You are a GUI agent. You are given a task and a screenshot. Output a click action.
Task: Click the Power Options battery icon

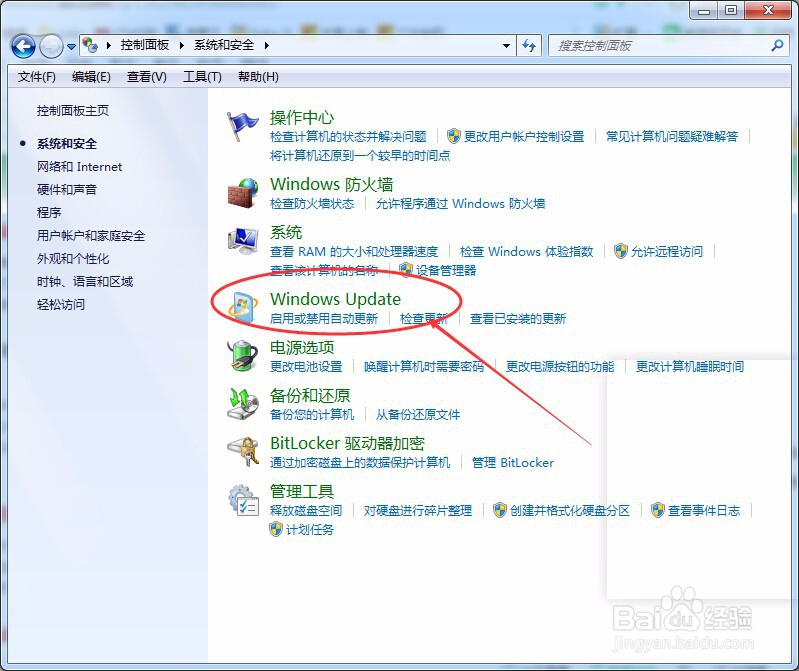pos(243,356)
